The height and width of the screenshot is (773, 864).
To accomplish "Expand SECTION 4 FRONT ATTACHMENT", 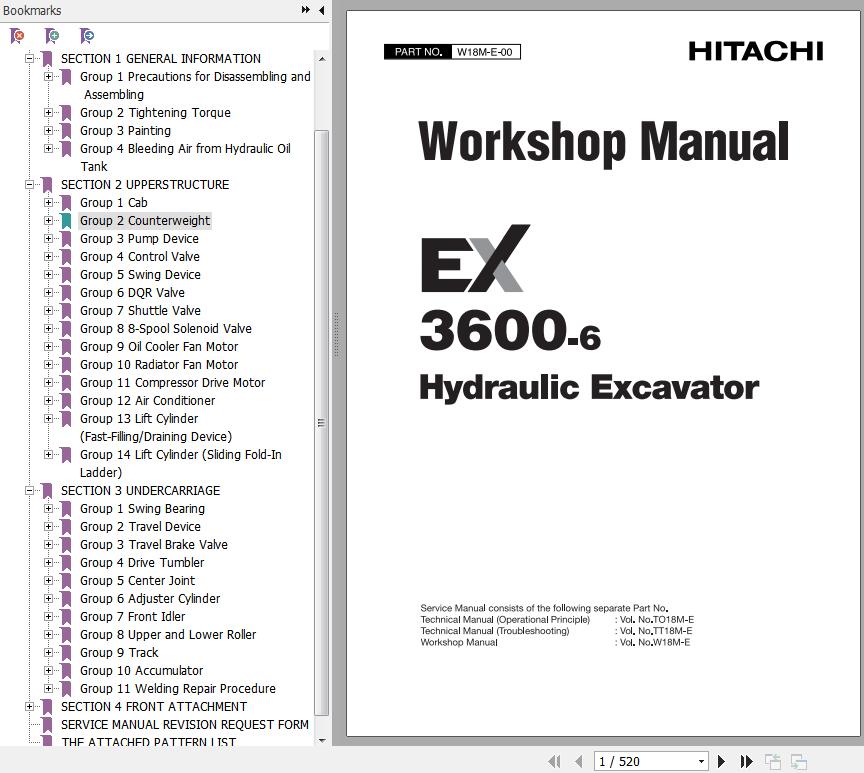I will pyautogui.click(x=30, y=706).
